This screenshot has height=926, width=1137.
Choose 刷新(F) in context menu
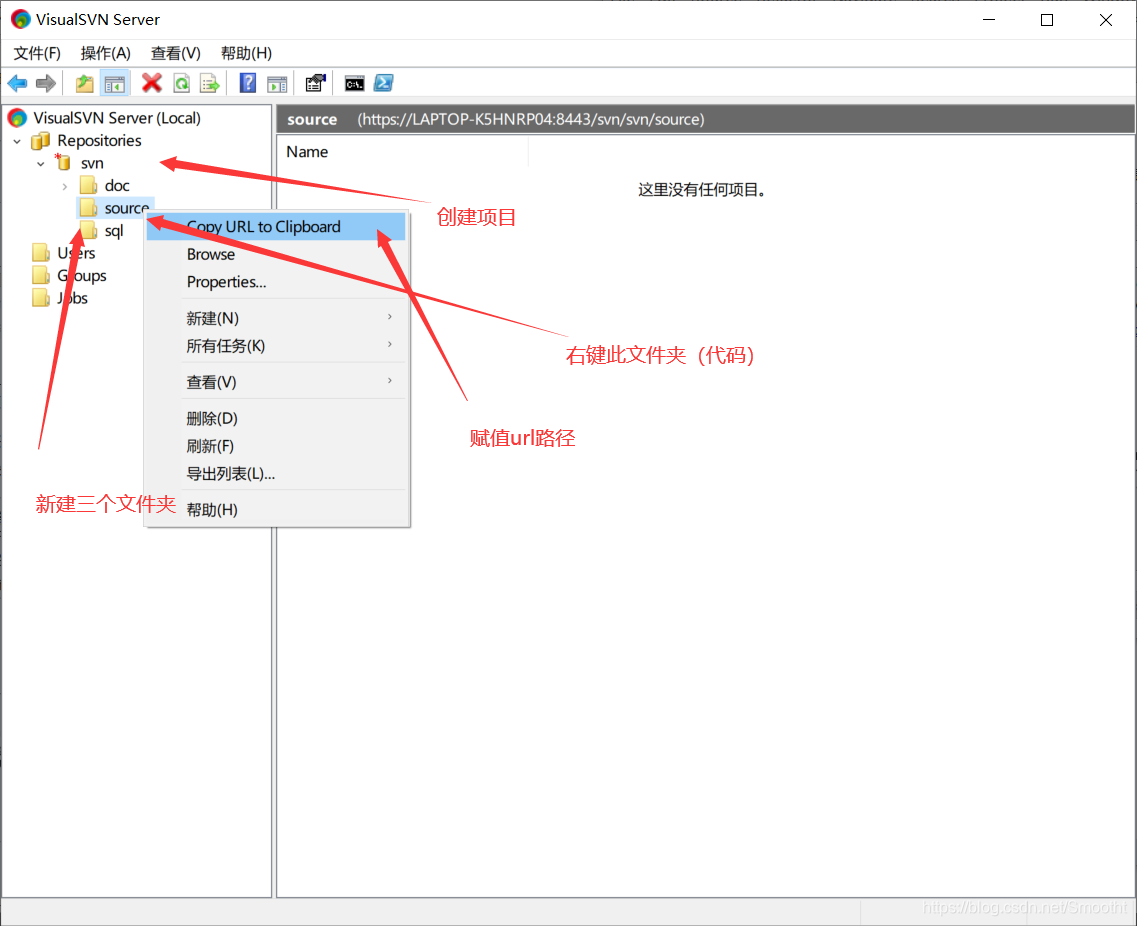276,445
